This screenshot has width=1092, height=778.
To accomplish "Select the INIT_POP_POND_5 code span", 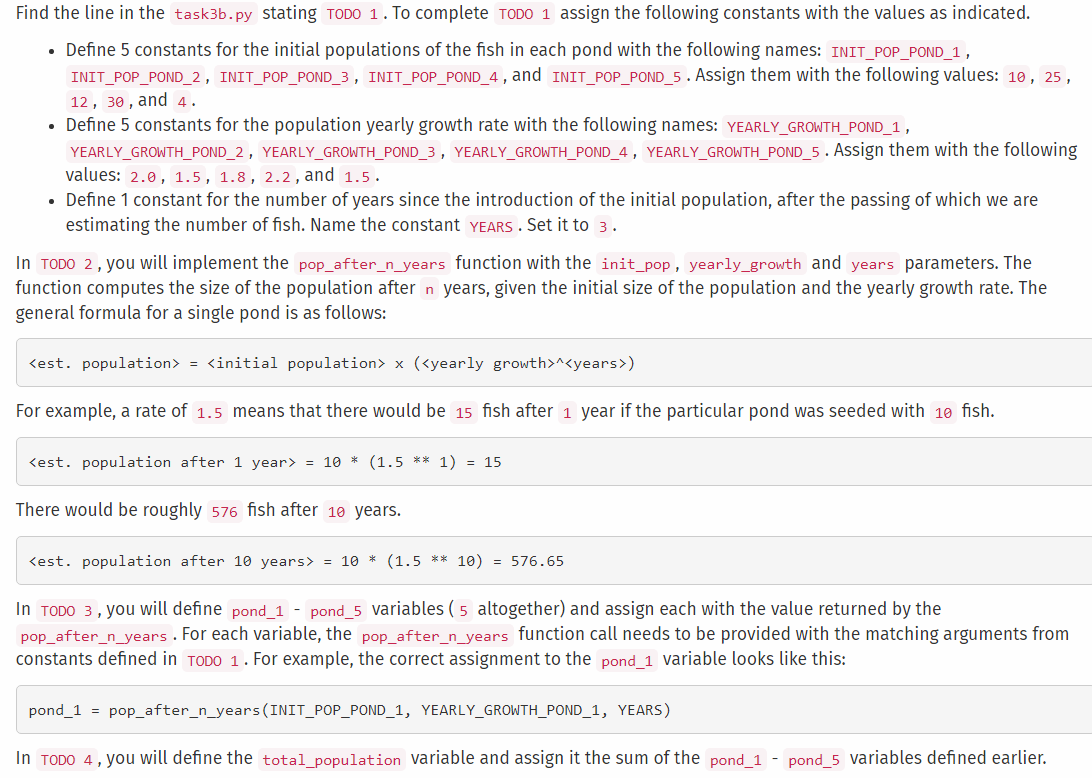I will [616, 76].
